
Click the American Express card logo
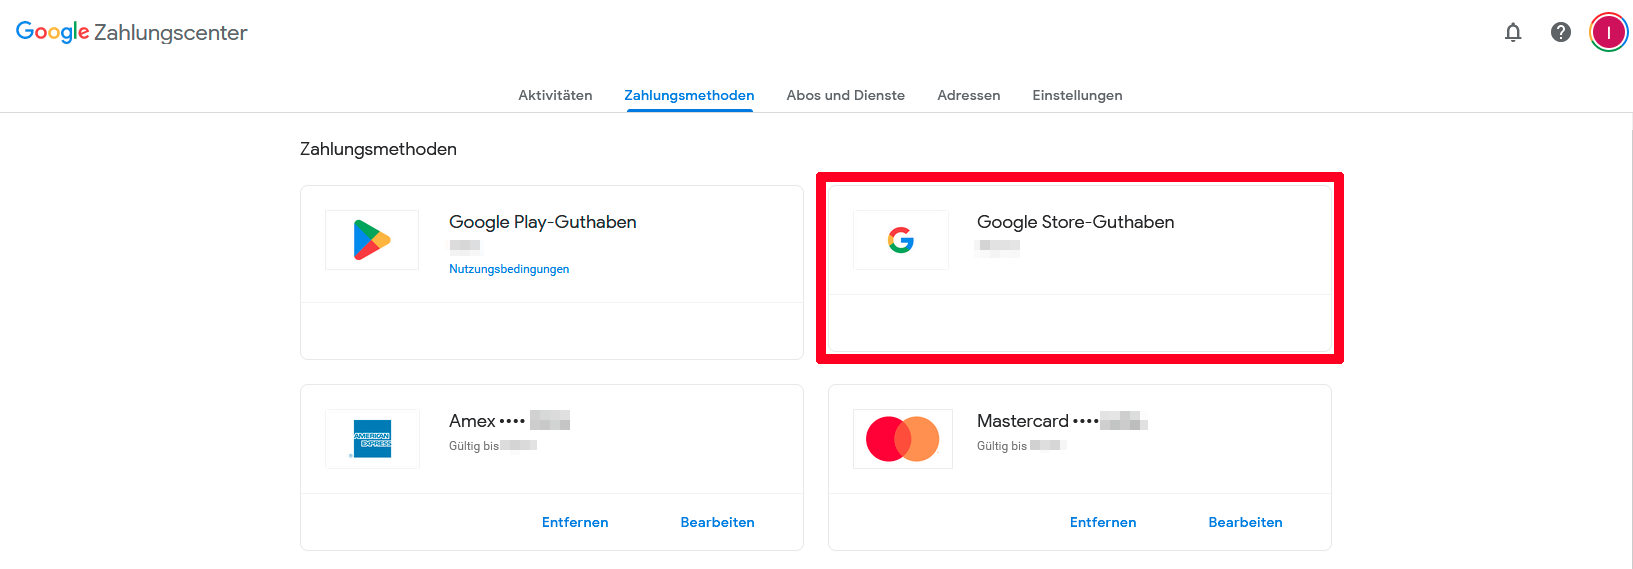coord(372,439)
